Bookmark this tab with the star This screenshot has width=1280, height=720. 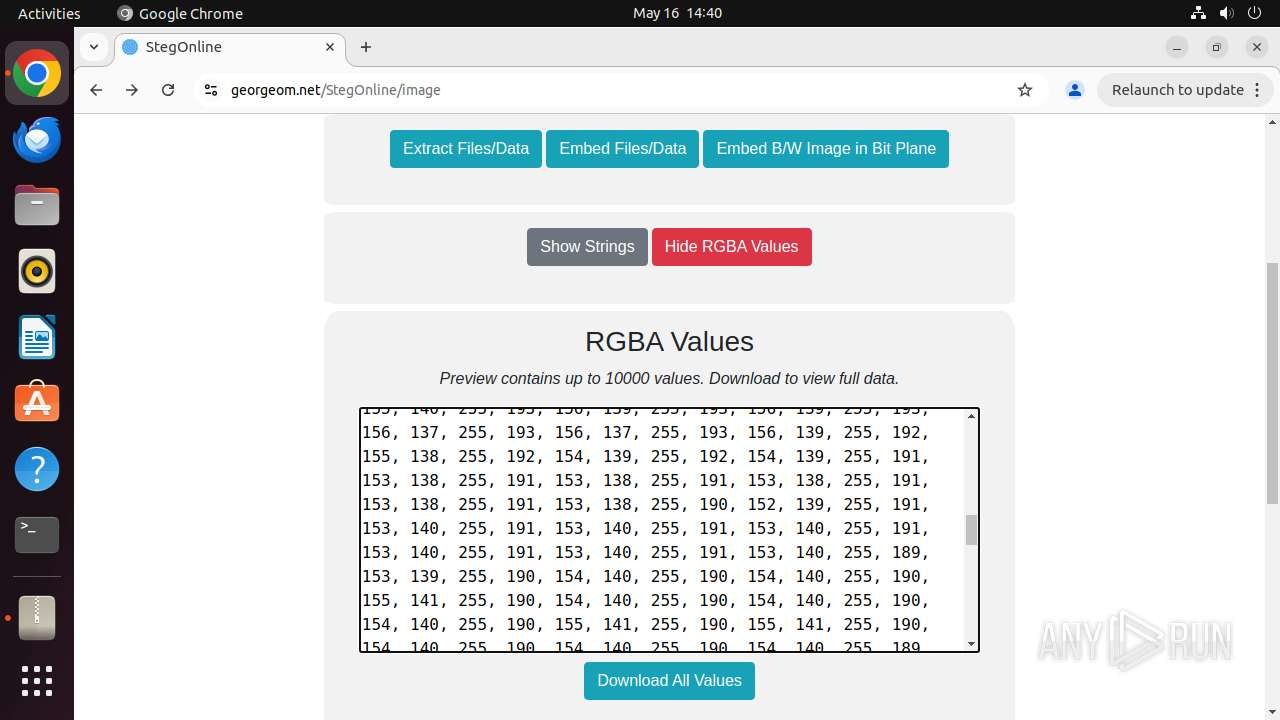point(1025,90)
